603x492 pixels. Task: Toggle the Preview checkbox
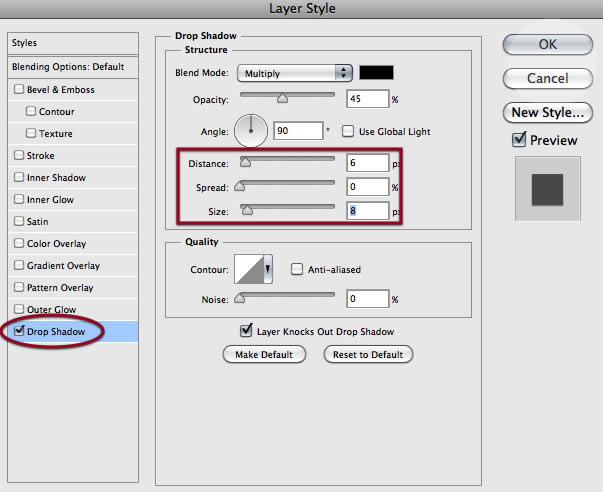click(519, 139)
